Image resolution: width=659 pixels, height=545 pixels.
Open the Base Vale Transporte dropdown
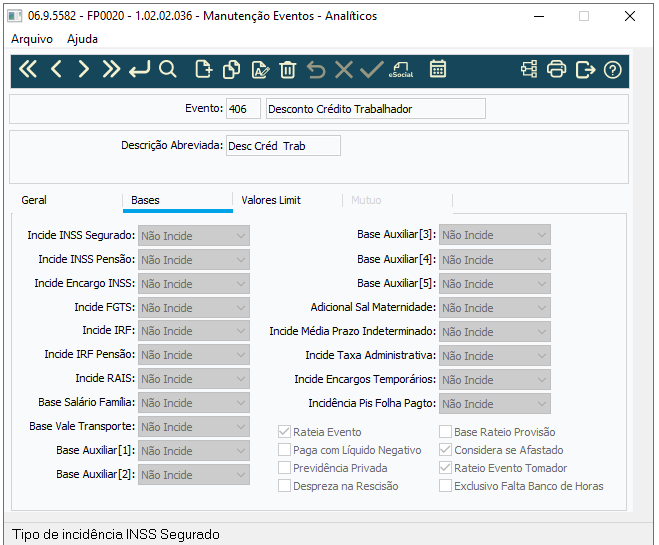(194, 427)
